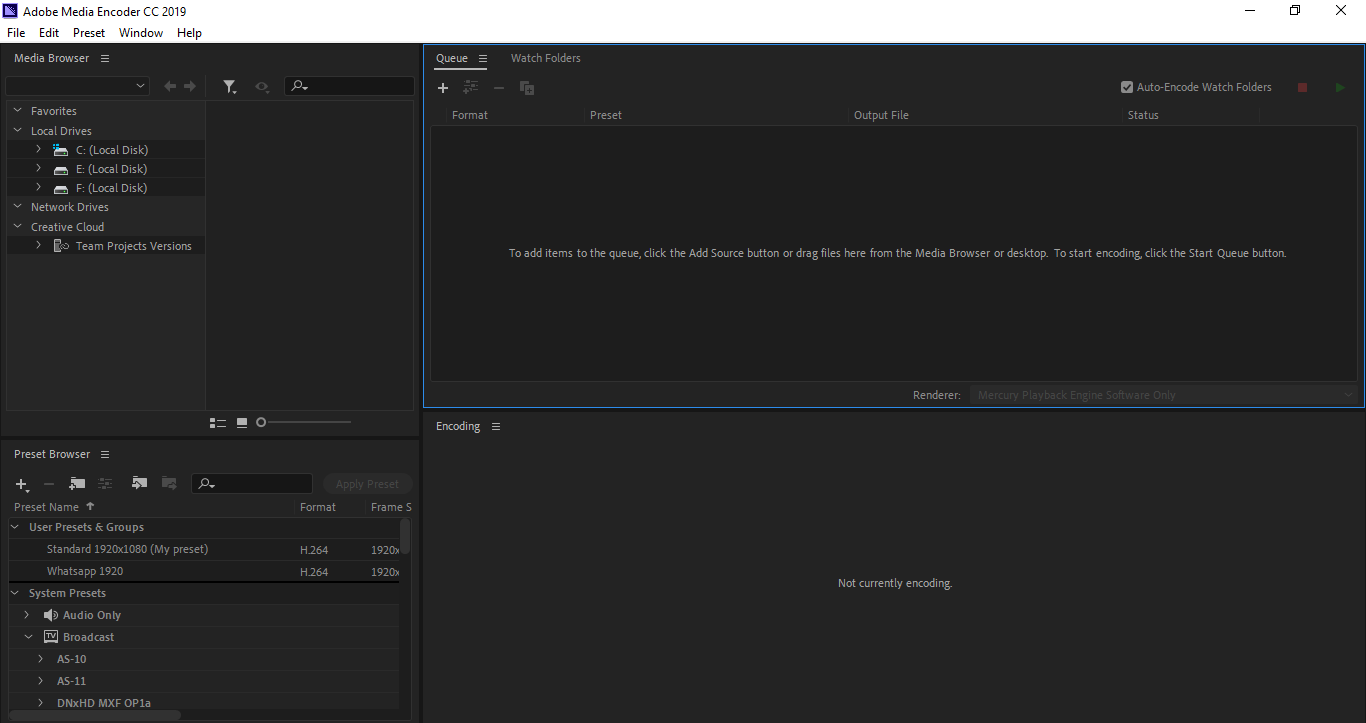Click the delete preset minus icon
The width and height of the screenshot is (1366, 723).
click(48, 484)
